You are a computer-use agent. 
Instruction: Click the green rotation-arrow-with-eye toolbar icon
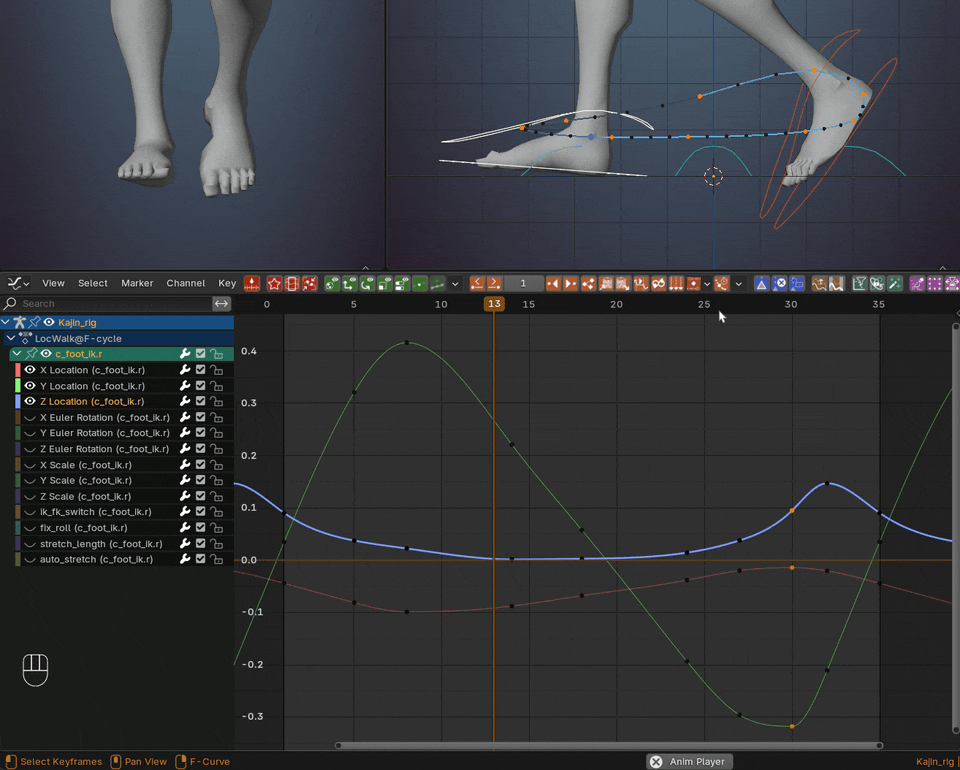click(367, 283)
